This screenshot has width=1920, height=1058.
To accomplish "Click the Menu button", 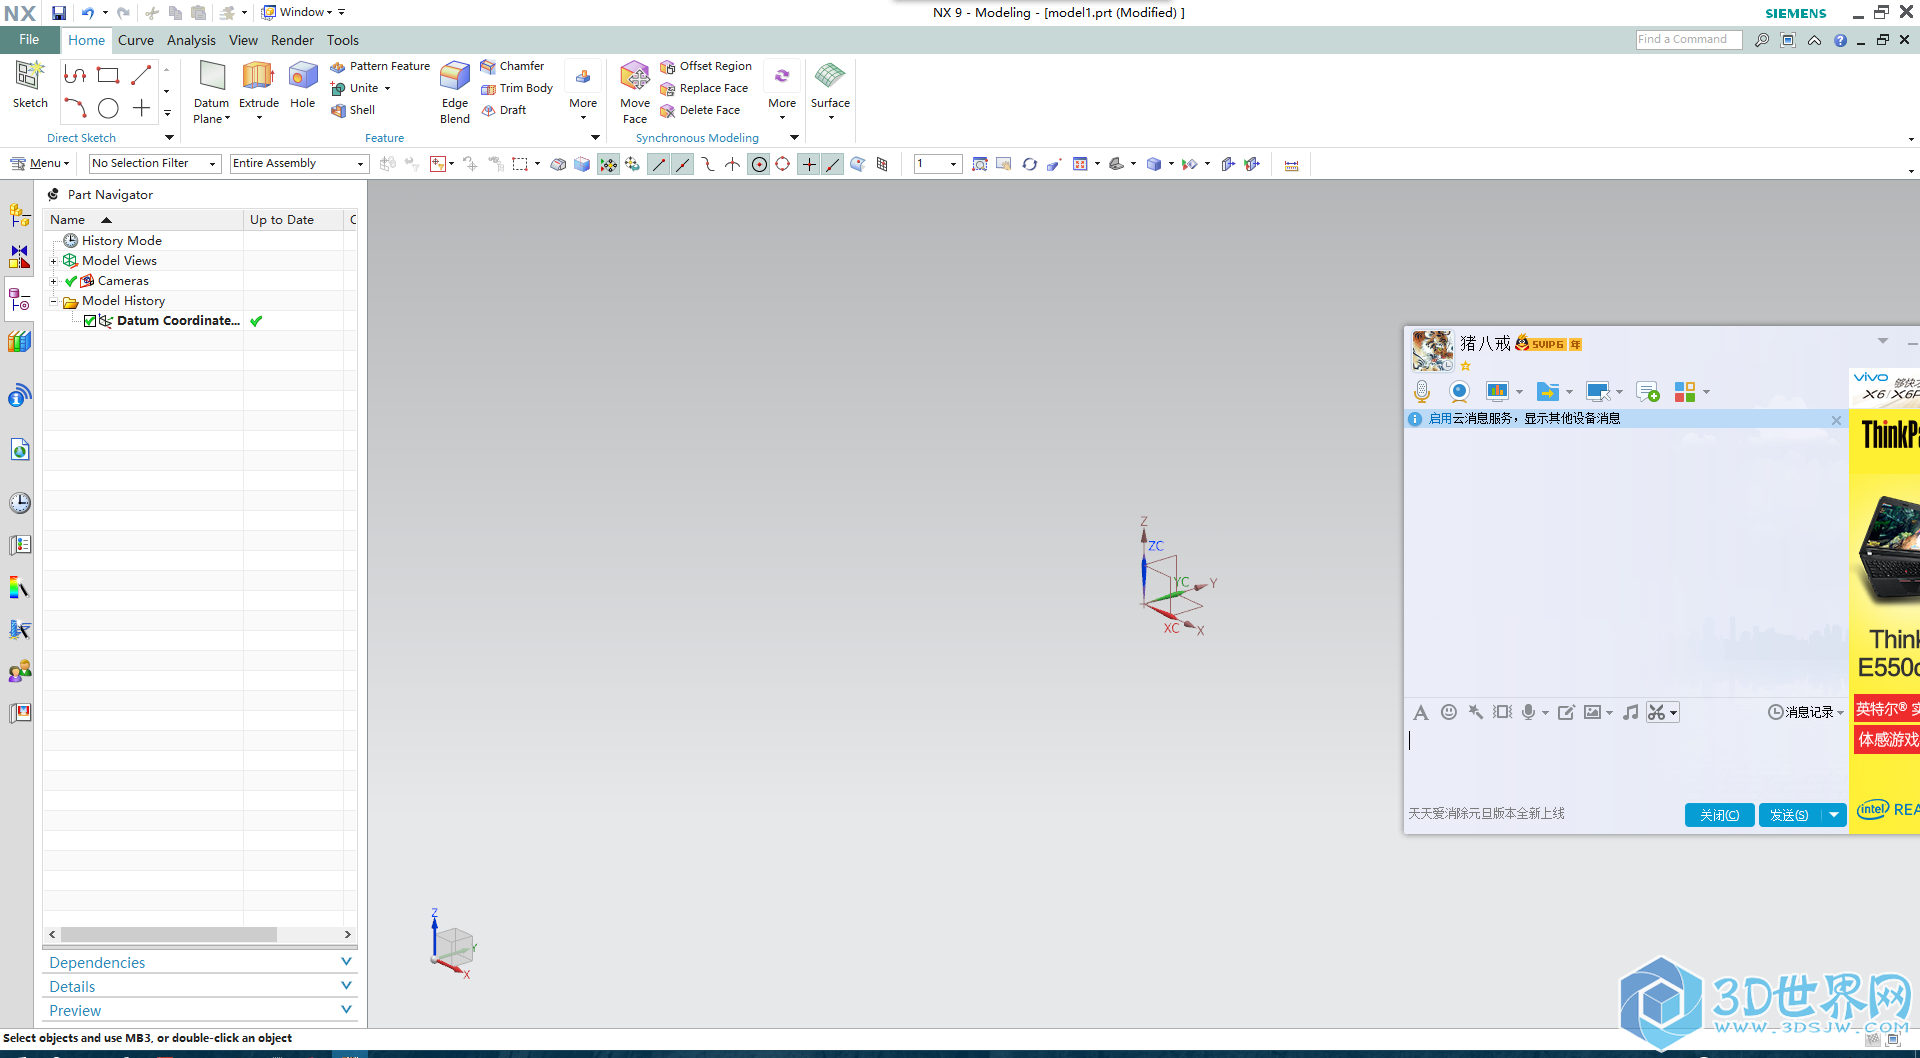I will pos(40,163).
